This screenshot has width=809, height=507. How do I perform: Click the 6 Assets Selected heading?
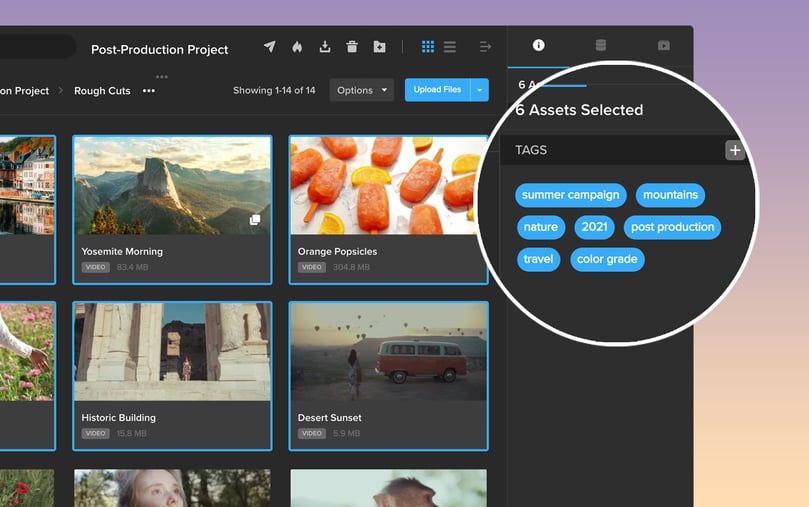579,110
